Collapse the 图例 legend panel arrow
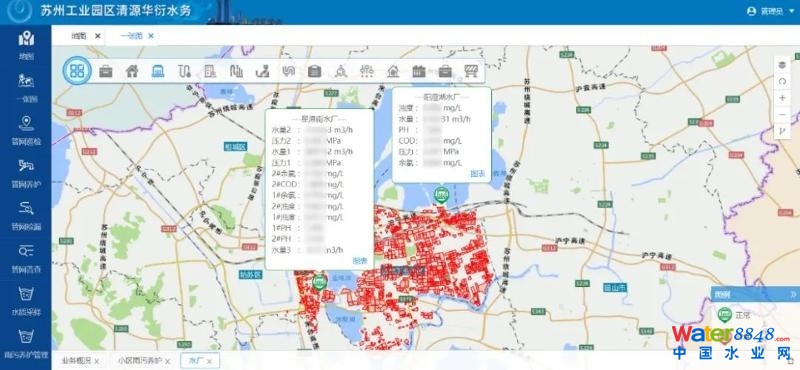800x370 pixels. (x=793, y=294)
